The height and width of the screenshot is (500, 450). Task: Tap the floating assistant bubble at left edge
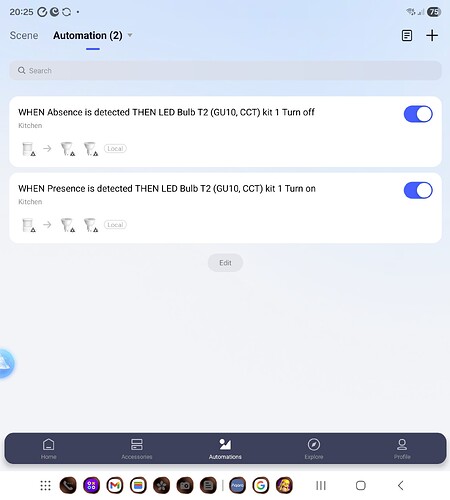point(6,363)
